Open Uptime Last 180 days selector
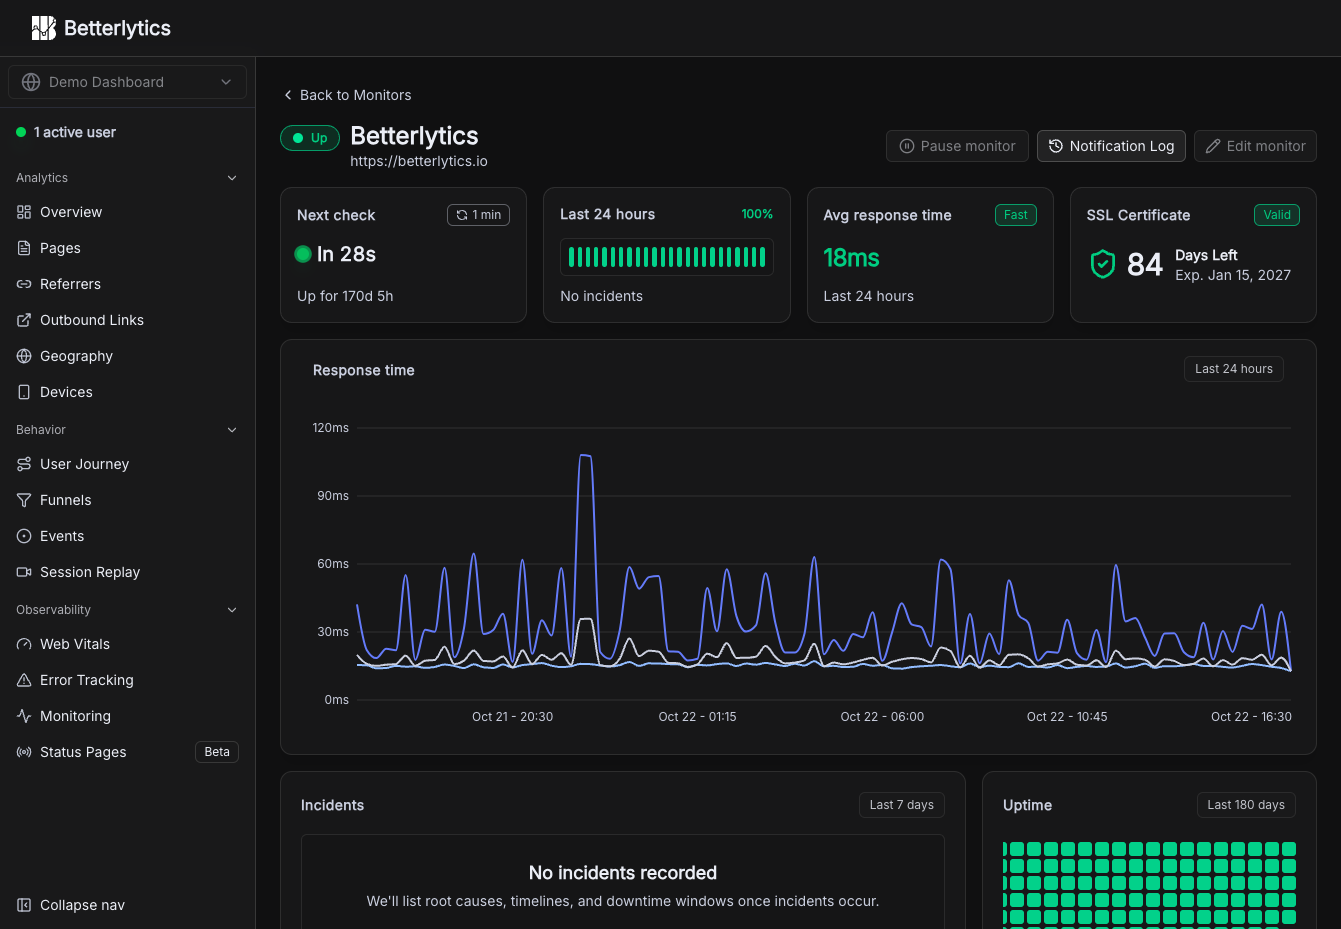Screen dimensions: 1341x929 [1245, 805]
